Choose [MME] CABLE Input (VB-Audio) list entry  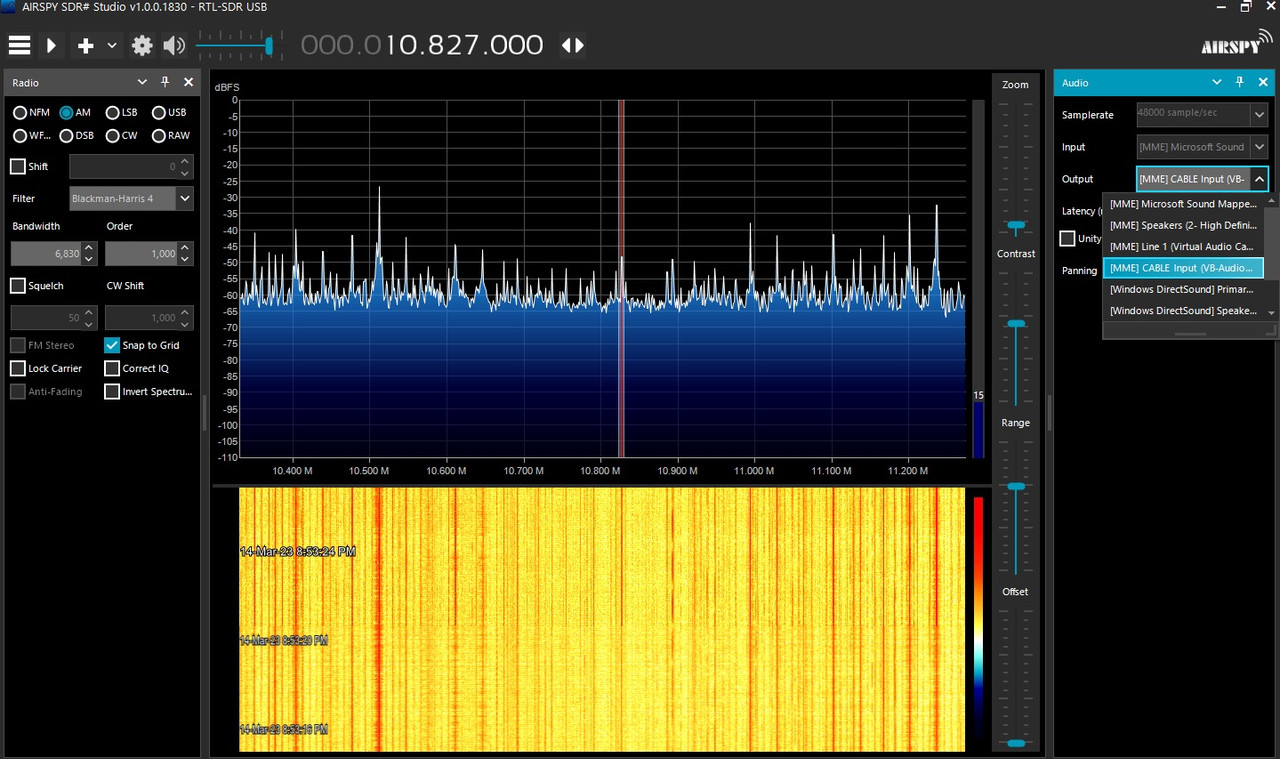1183,268
